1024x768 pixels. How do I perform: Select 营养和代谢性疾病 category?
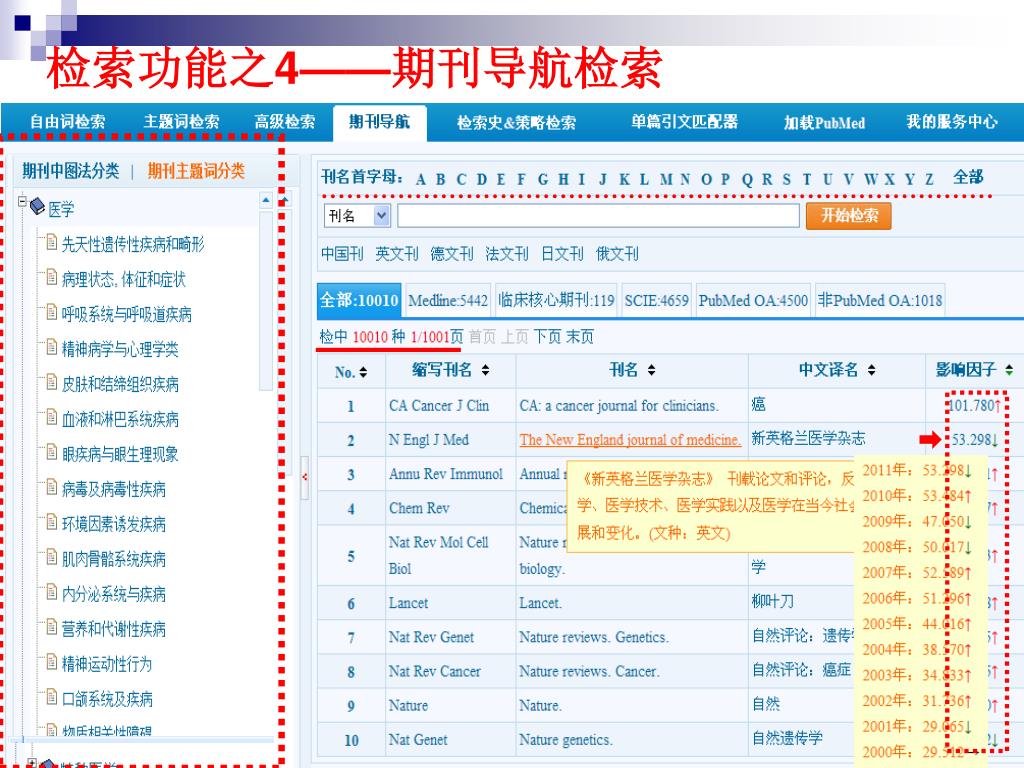[x=114, y=629]
